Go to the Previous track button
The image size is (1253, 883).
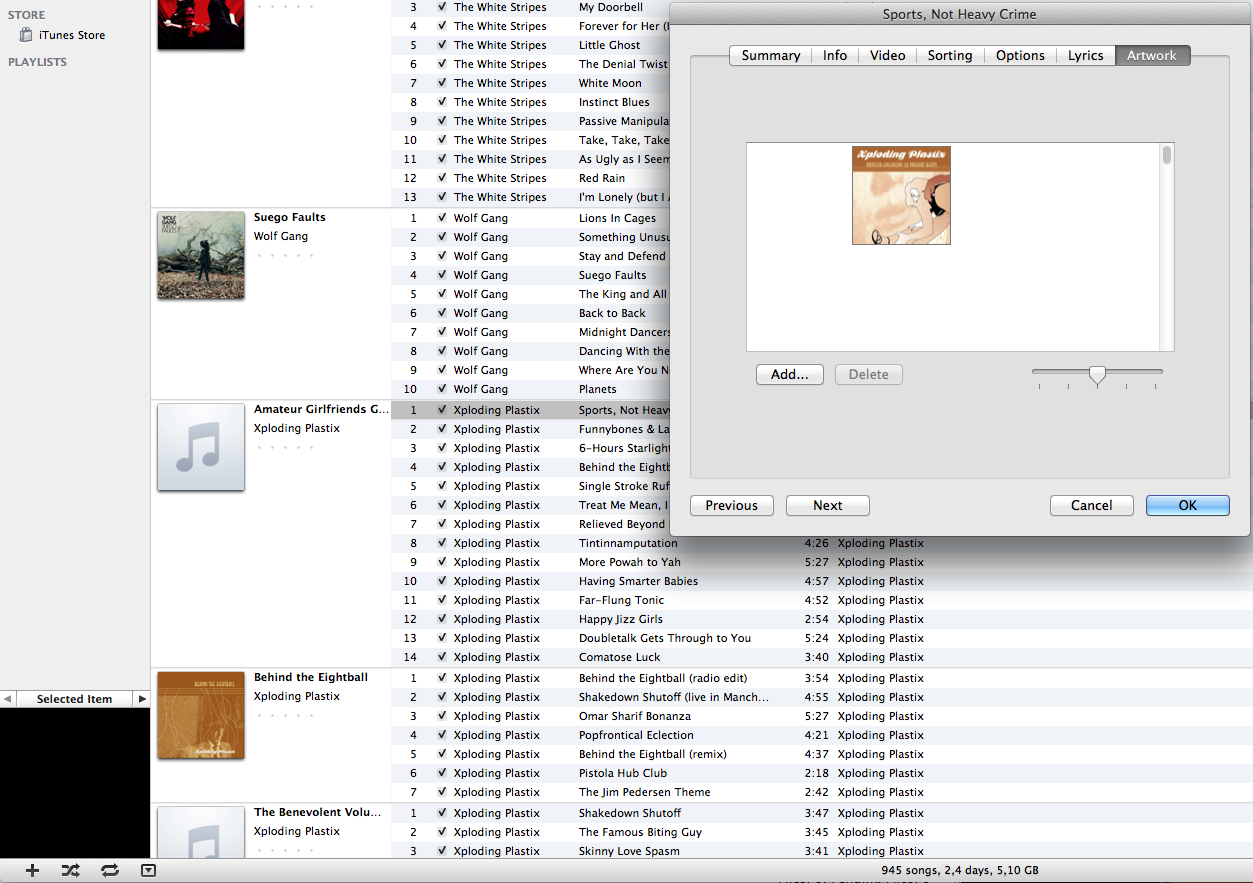732,506
